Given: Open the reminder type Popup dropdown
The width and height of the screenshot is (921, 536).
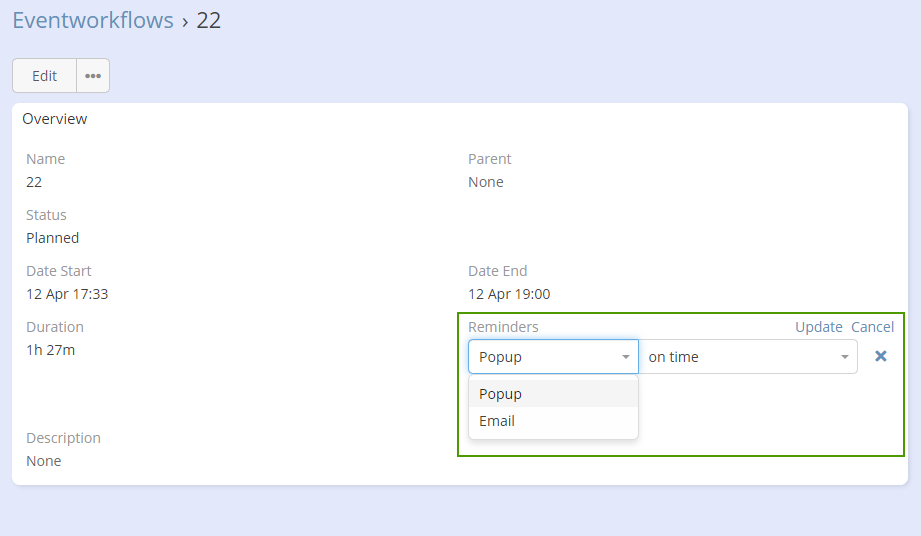Looking at the screenshot, I should pyautogui.click(x=553, y=357).
